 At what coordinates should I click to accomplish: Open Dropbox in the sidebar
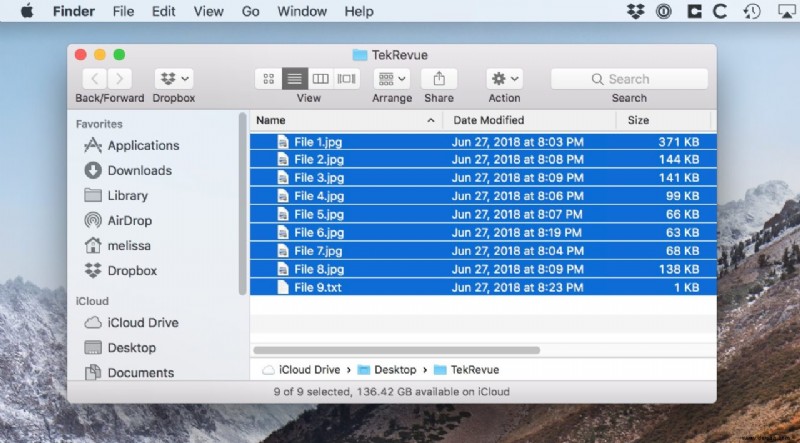click(120, 270)
